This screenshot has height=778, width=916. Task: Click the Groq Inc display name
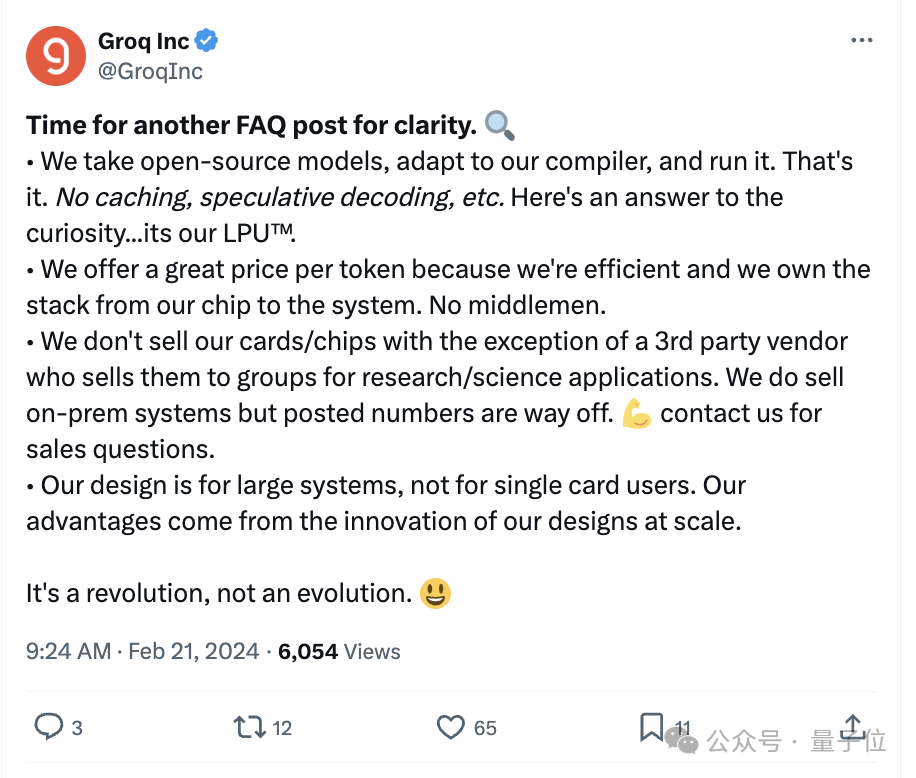click(143, 41)
